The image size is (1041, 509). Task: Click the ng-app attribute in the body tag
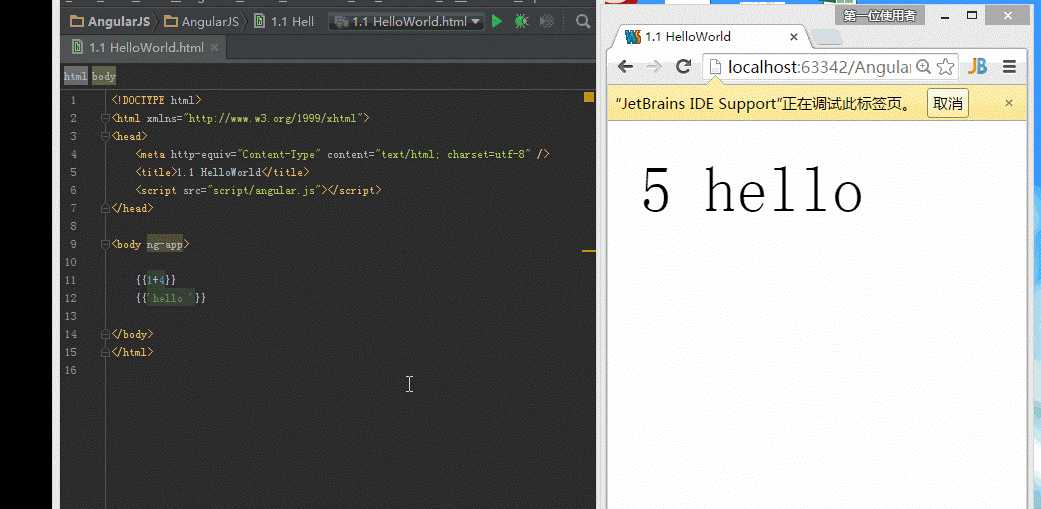[164, 244]
